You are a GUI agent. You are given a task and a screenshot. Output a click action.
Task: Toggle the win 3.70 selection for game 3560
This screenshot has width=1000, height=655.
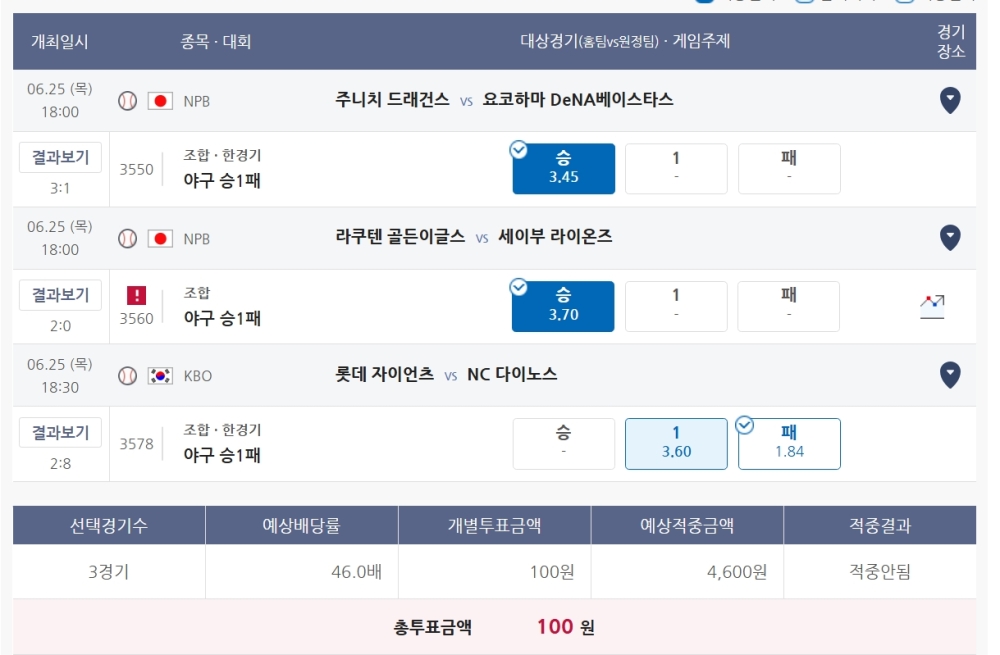[x=563, y=306]
